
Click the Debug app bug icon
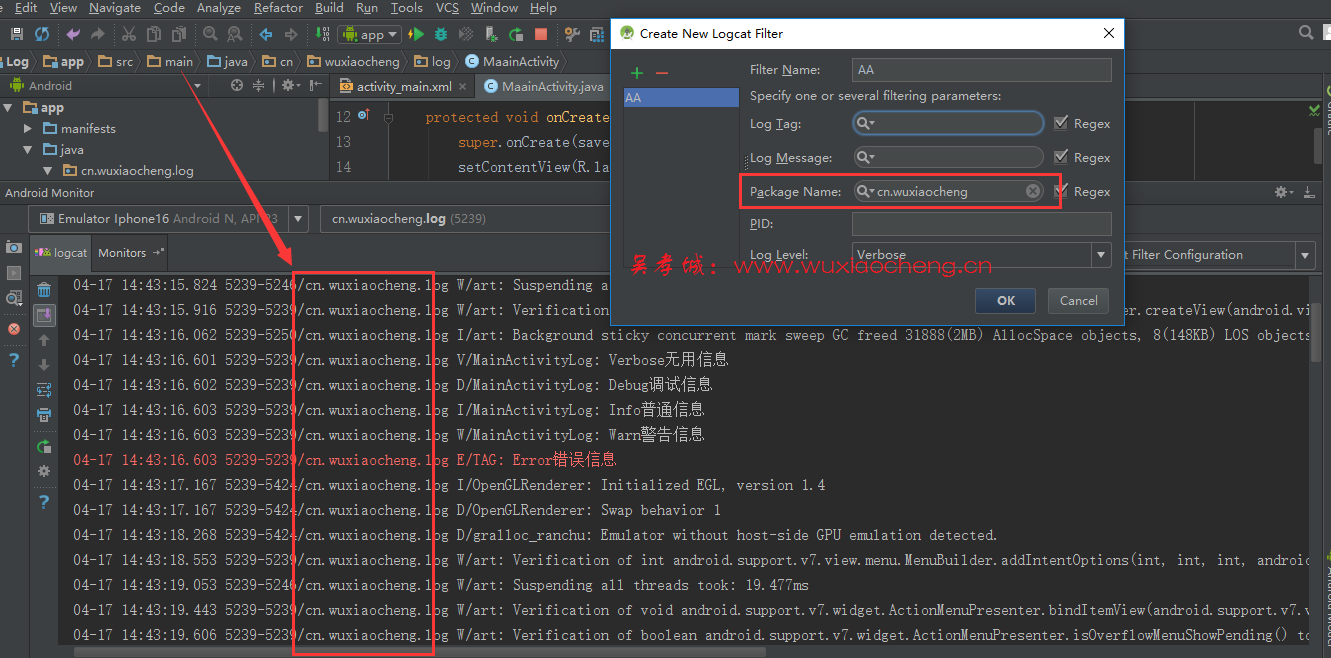click(x=442, y=34)
